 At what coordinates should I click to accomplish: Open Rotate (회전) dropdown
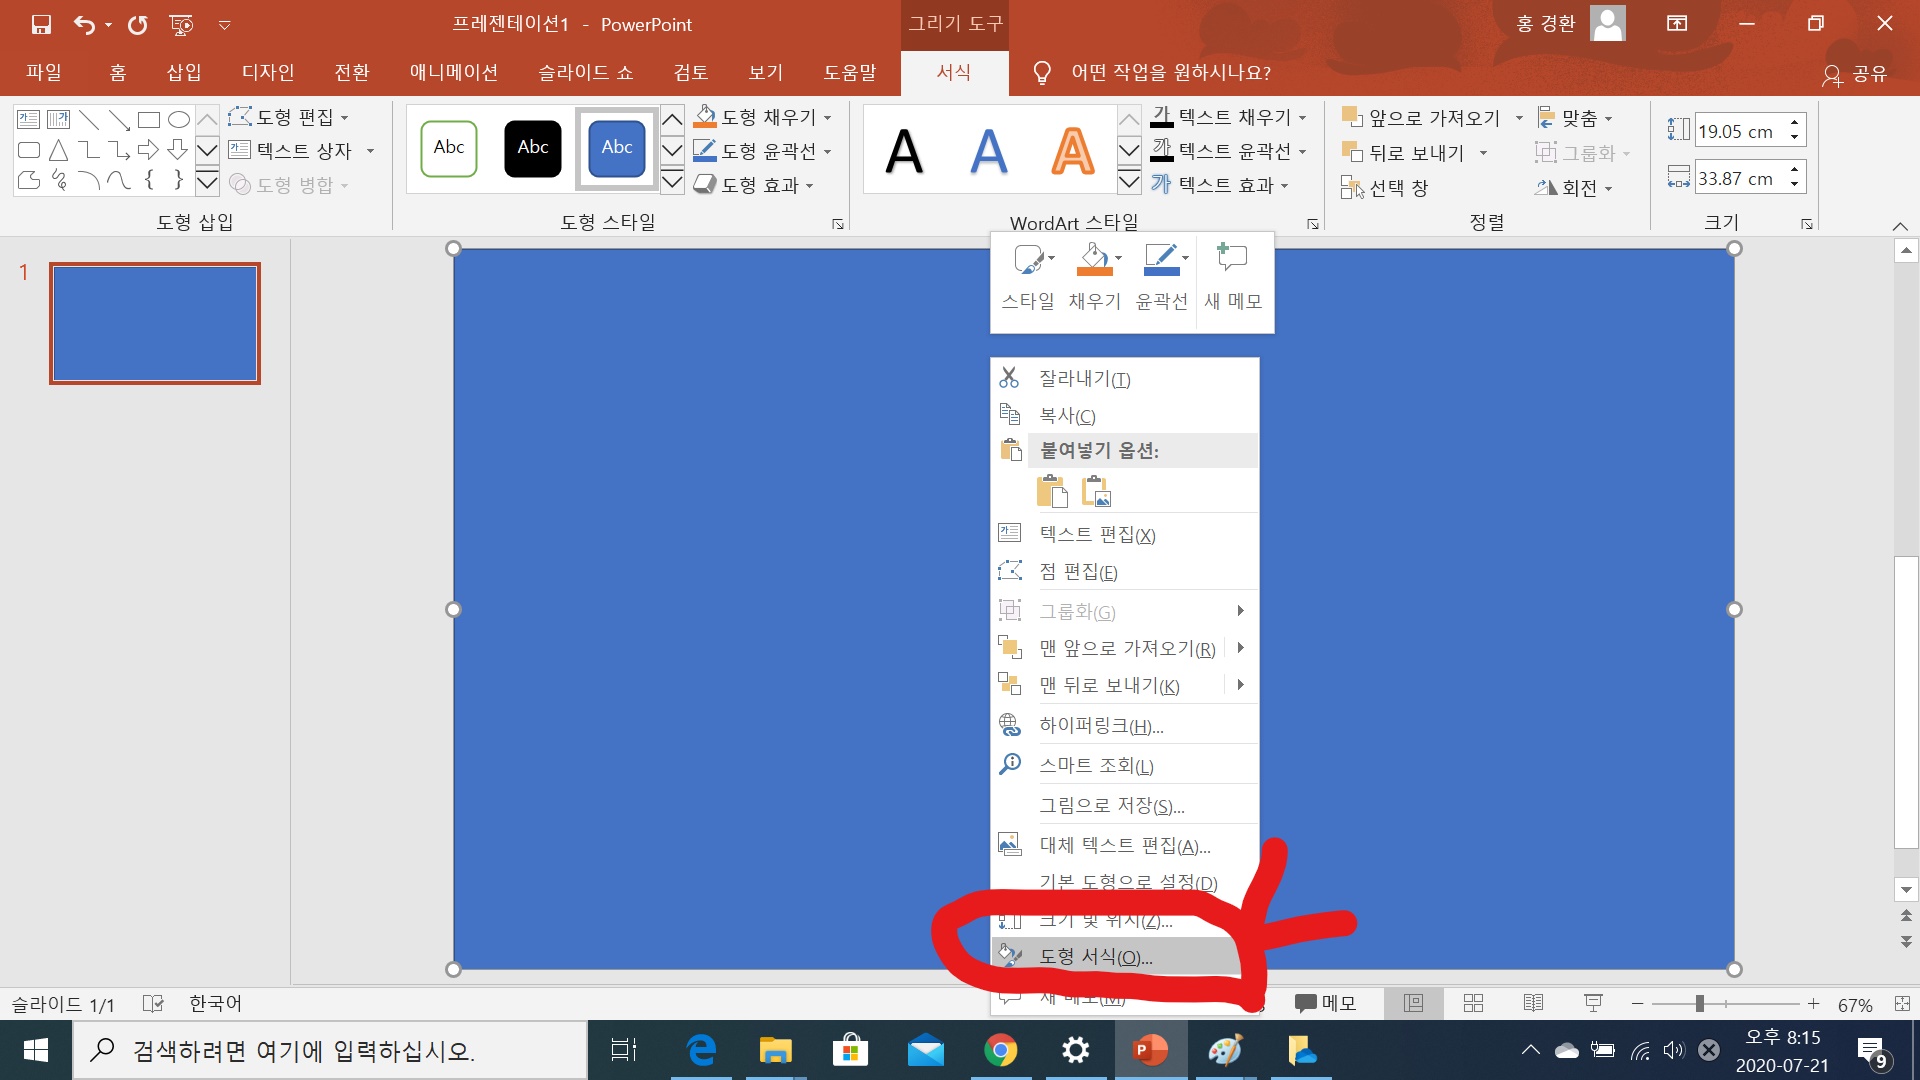coord(1575,187)
